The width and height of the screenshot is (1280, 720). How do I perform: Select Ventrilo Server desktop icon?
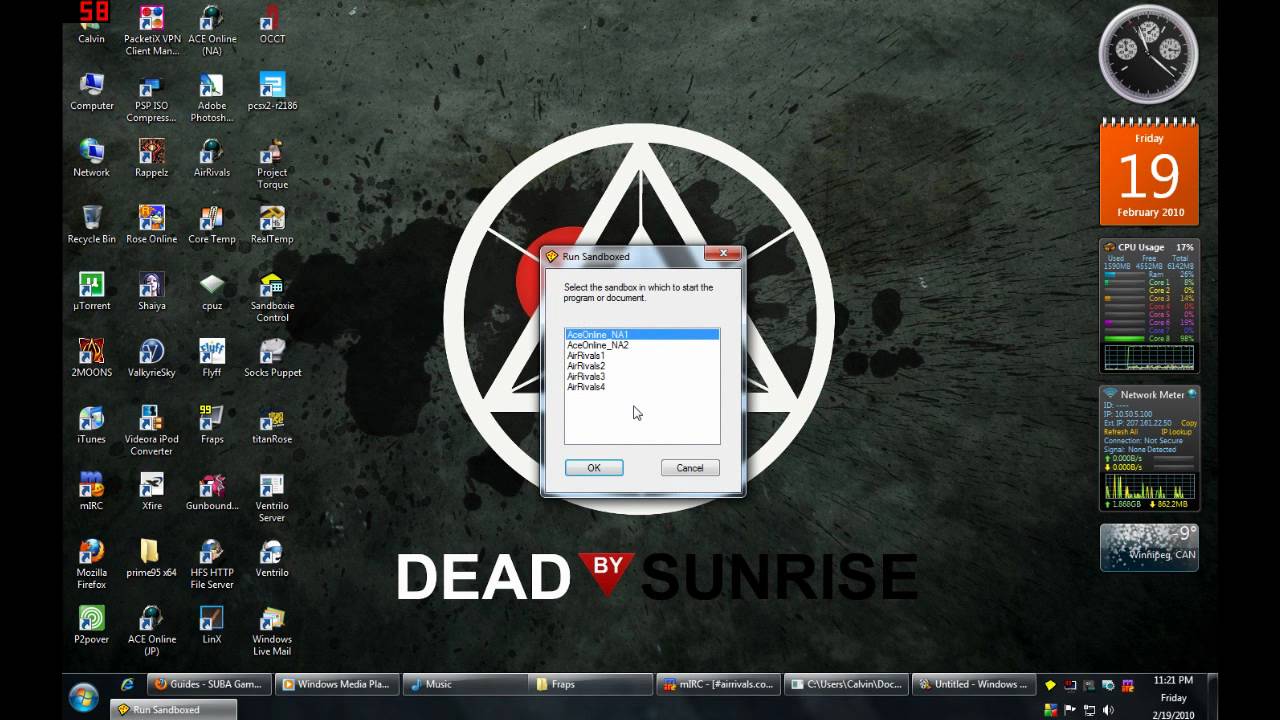tap(272, 497)
